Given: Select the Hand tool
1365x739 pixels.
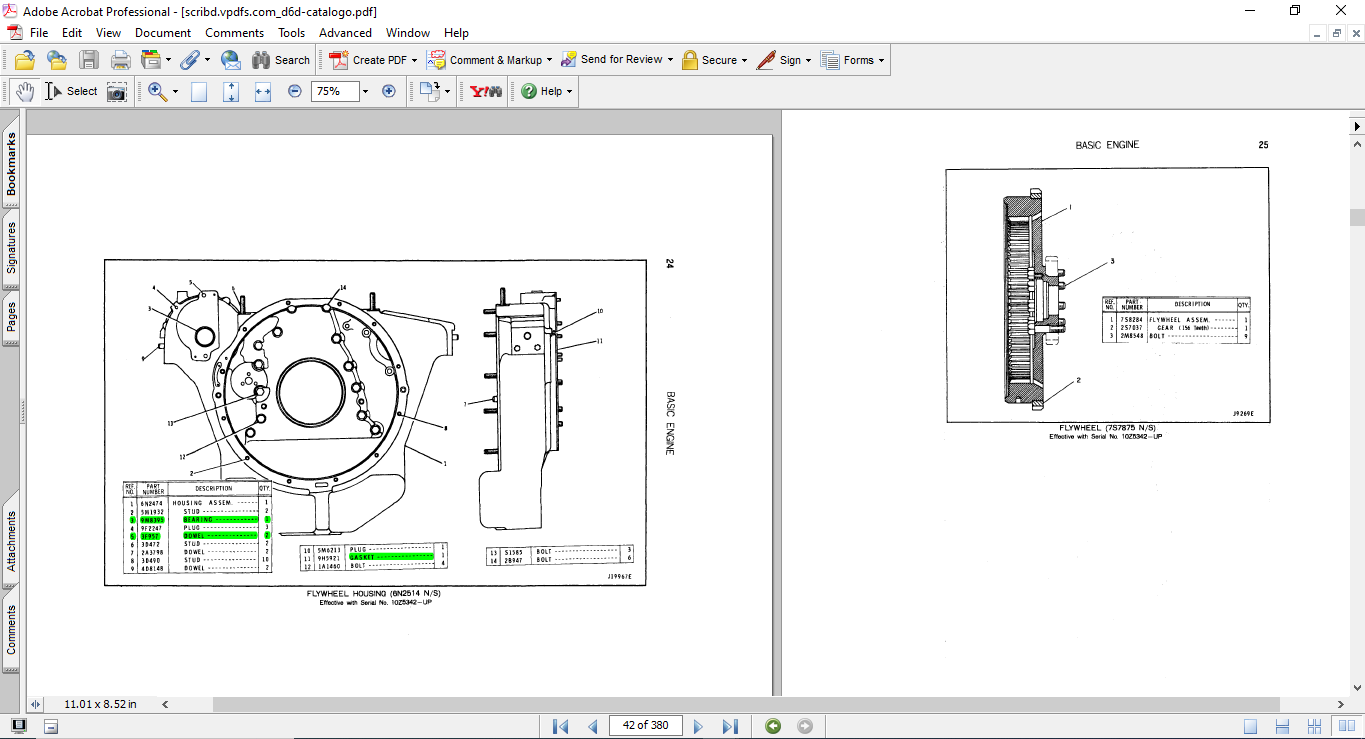Looking at the screenshot, I should pos(25,91).
